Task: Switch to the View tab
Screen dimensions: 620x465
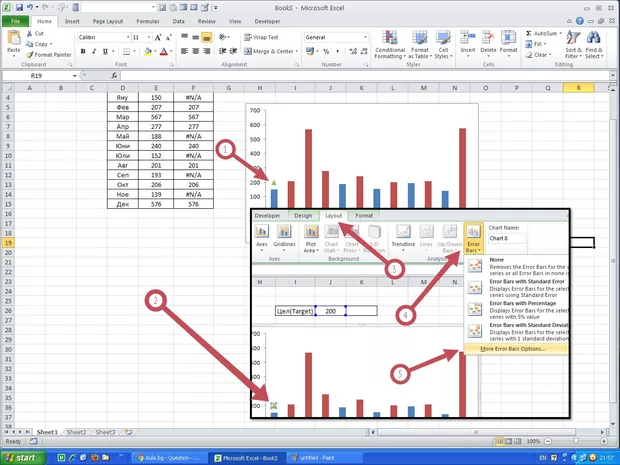Action: pos(235,21)
